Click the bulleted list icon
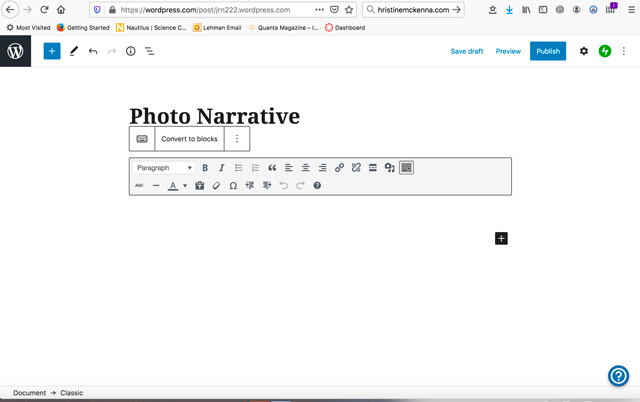Screen dimensions: 640x402 (239, 168)
